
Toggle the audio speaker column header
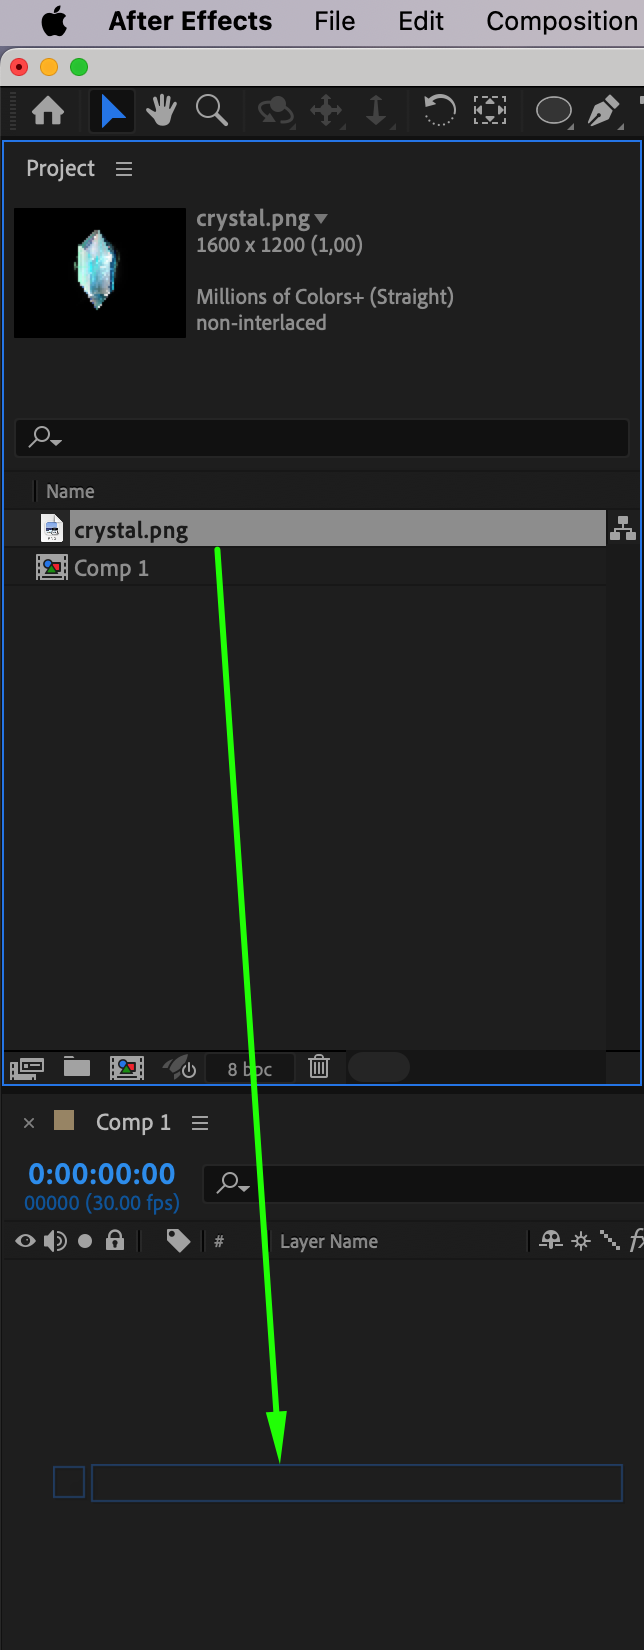[x=55, y=1241]
